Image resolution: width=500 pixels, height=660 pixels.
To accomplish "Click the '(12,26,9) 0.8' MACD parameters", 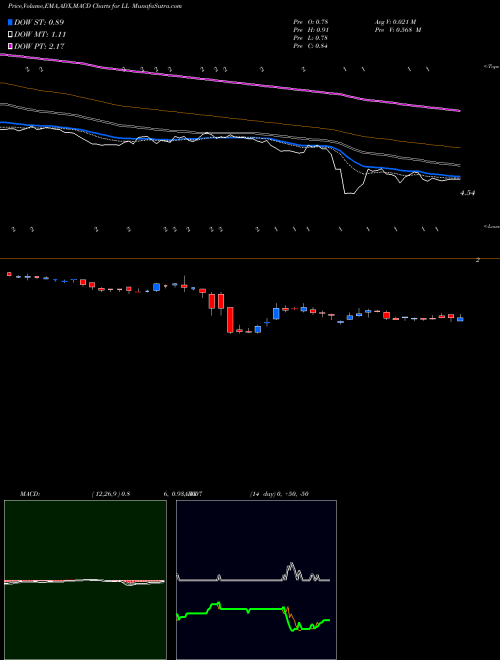I will point(111,494).
